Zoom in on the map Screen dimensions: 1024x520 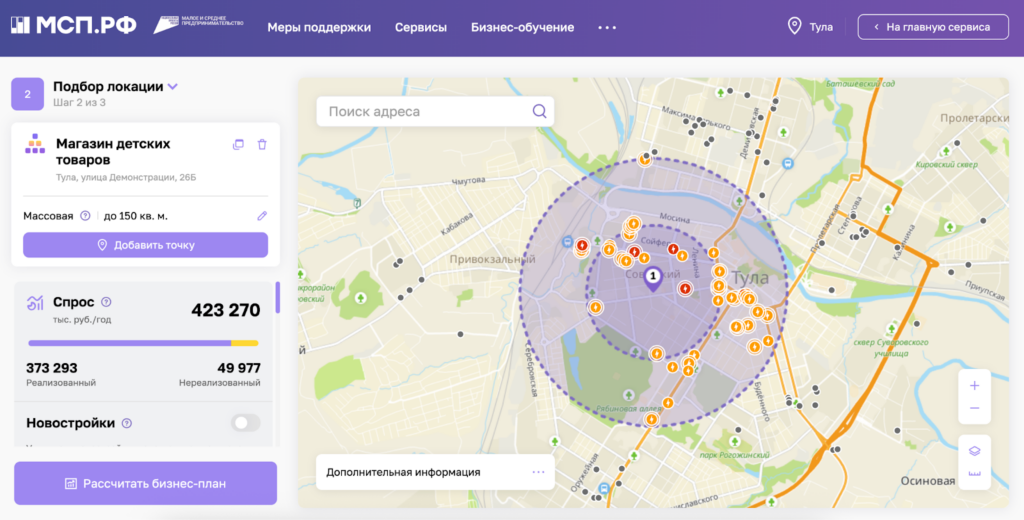point(974,385)
